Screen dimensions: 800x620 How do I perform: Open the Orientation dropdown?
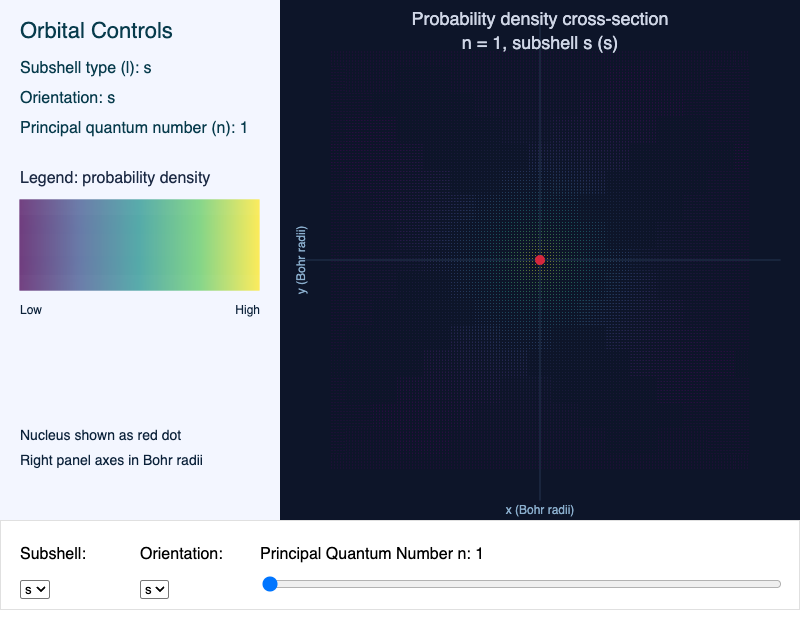tap(154, 589)
